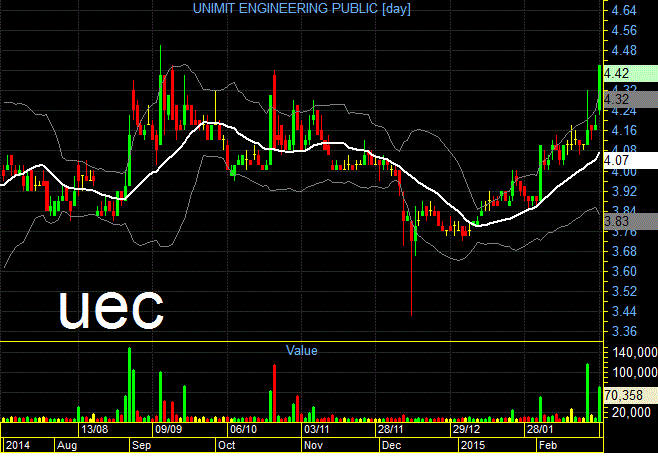Click the Nov month label
The height and width of the screenshot is (460, 658).
click(313, 445)
